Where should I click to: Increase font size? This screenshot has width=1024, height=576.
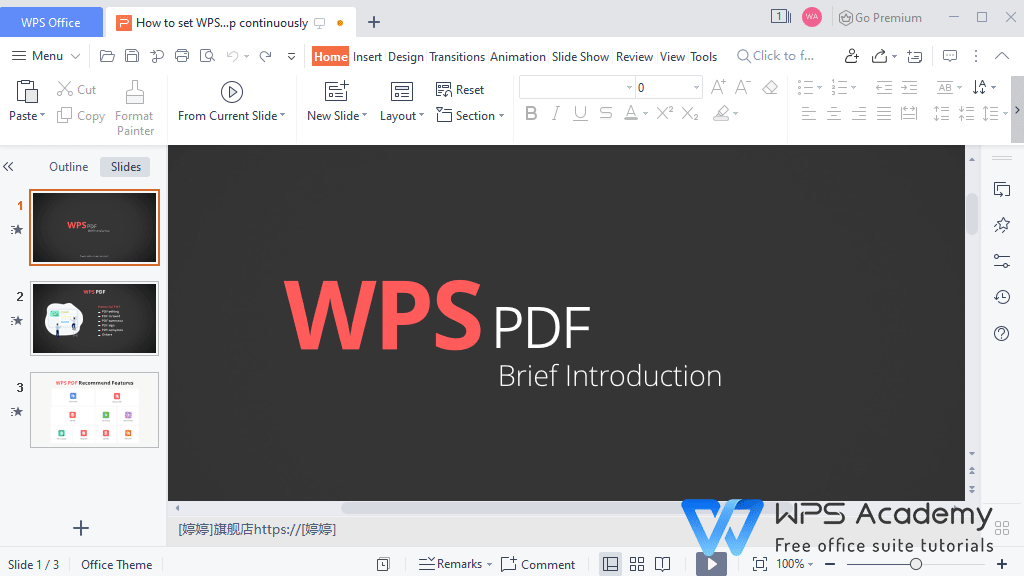coord(718,87)
